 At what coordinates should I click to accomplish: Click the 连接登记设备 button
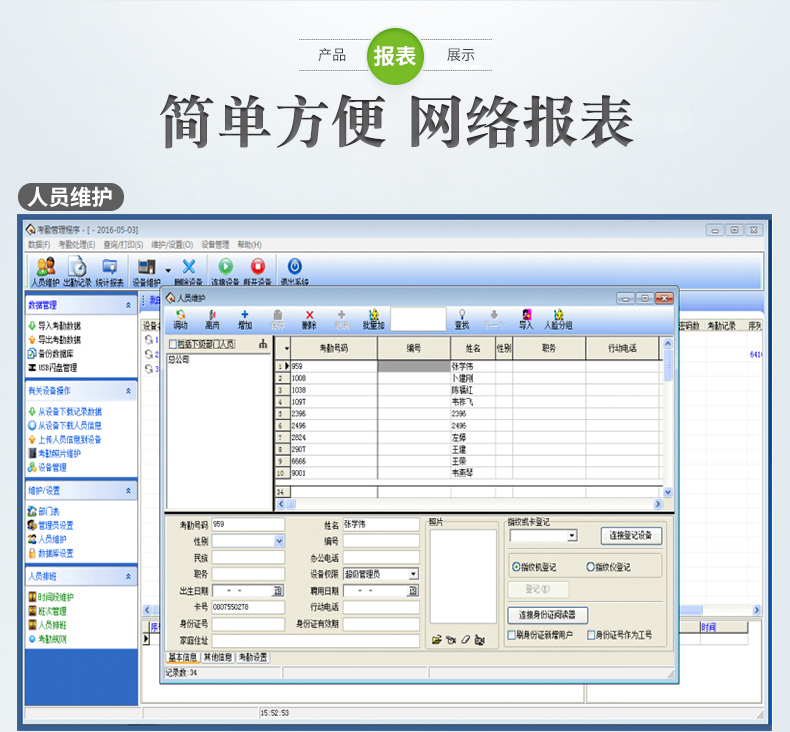click(x=631, y=536)
